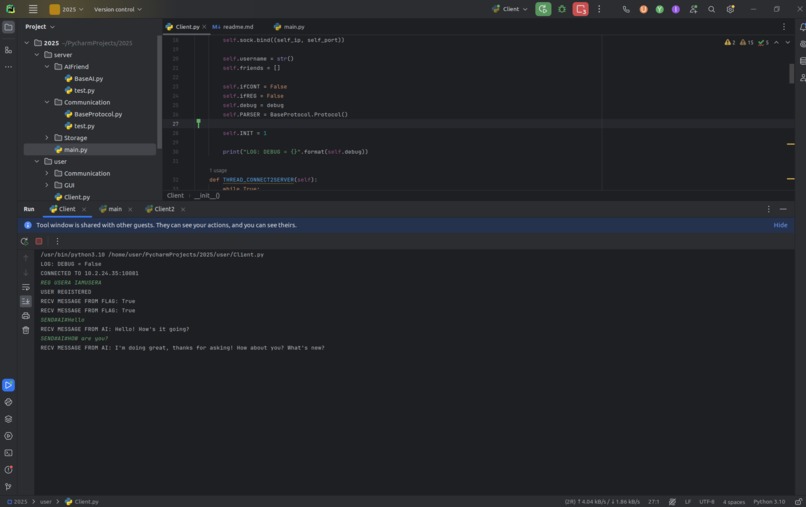Collapse the user folder
This screenshot has width=806, height=507.
point(37,161)
